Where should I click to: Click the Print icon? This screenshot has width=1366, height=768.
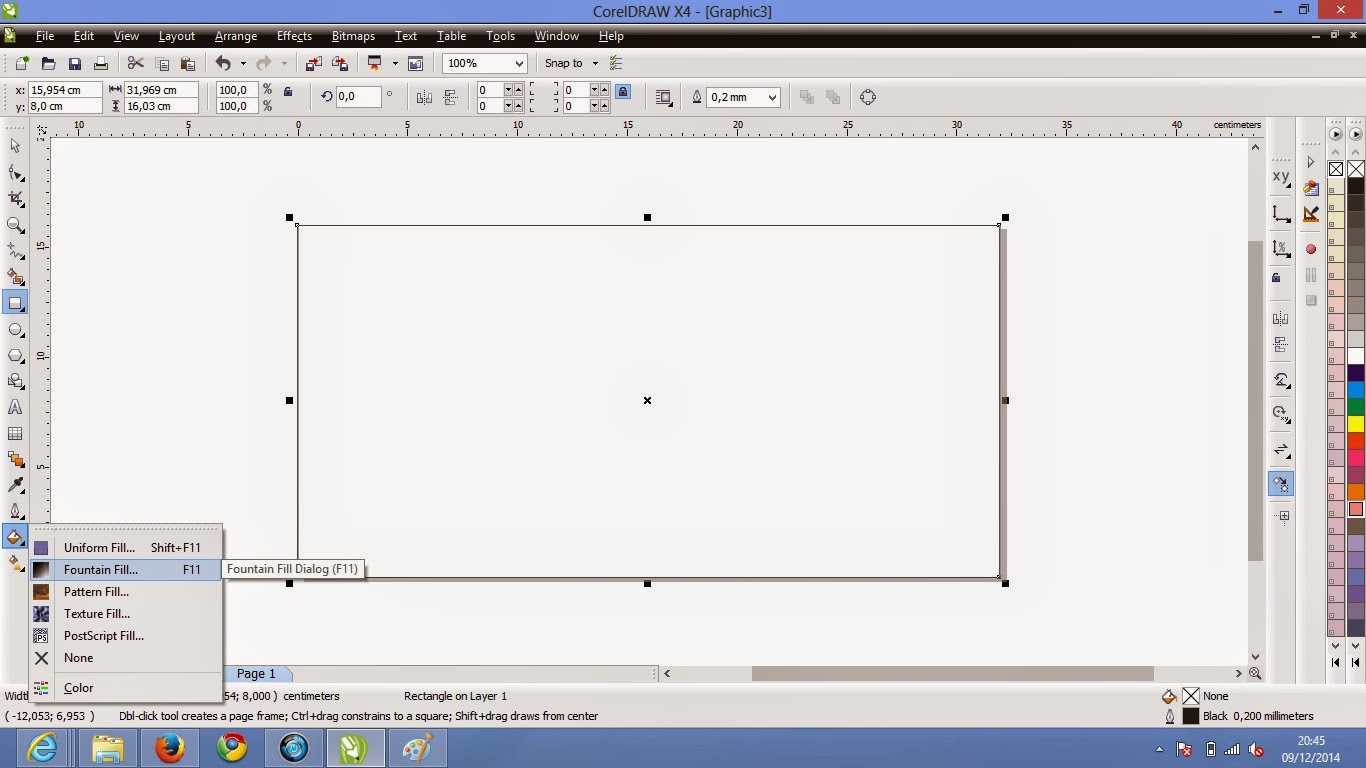(x=100, y=63)
